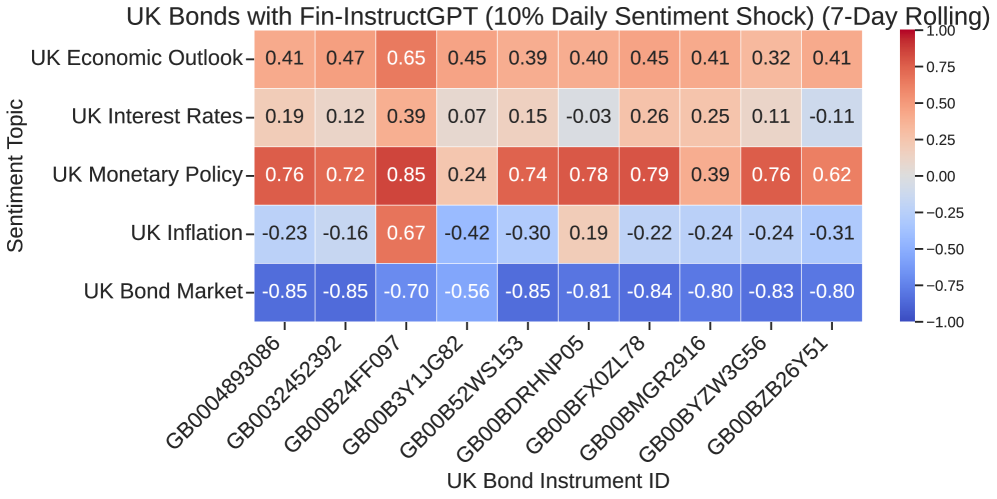Select the UK Monetary Policy cell showing 0.24
The width and height of the screenshot is (997, 499).
pyautogui.click(x=466, y=175)
